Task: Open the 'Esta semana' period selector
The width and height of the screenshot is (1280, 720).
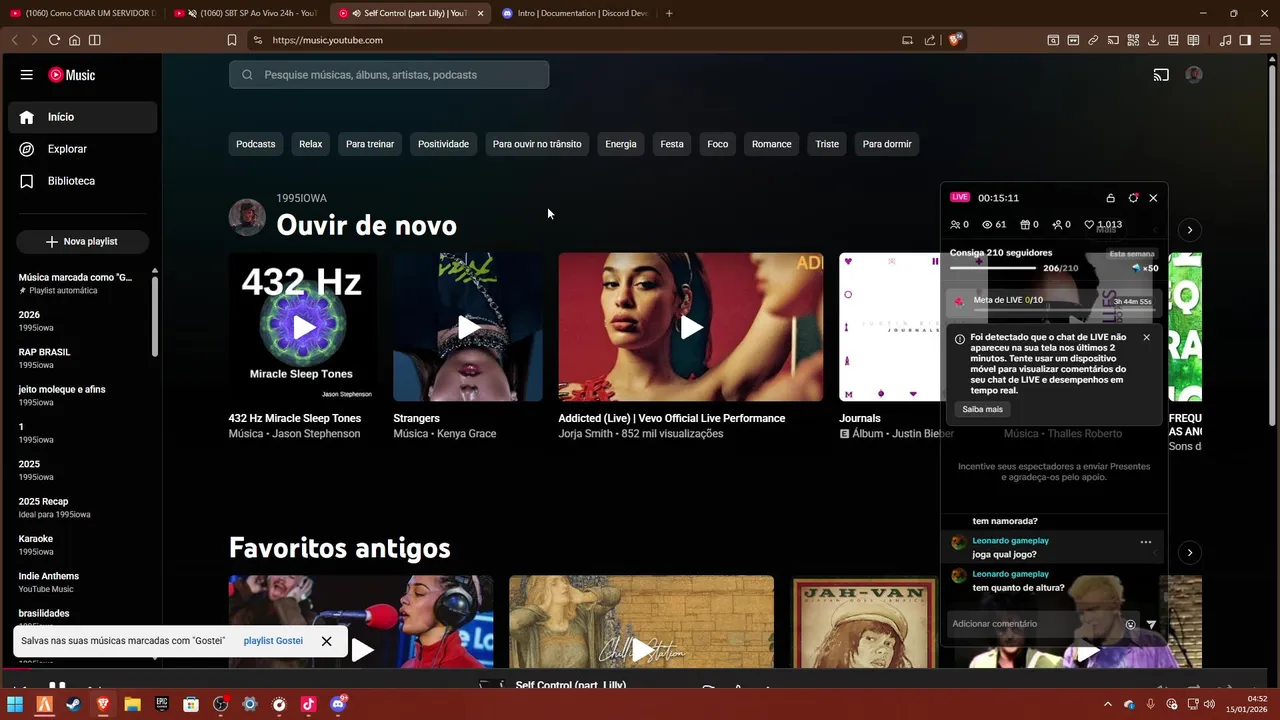Action: coord(1132,254)
